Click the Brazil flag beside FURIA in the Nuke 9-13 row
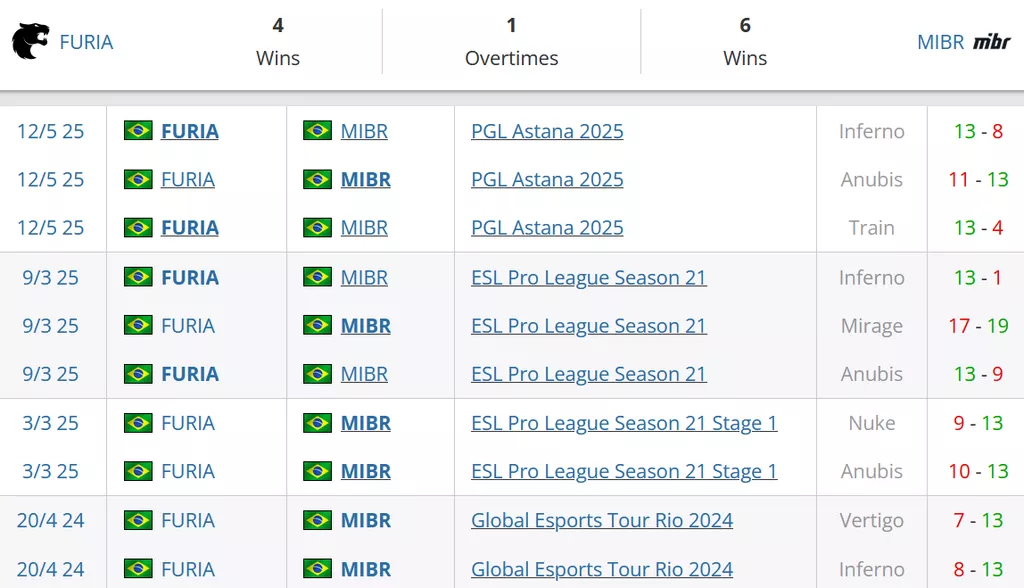Screen dimensions: 1024x588 (138, 422)
